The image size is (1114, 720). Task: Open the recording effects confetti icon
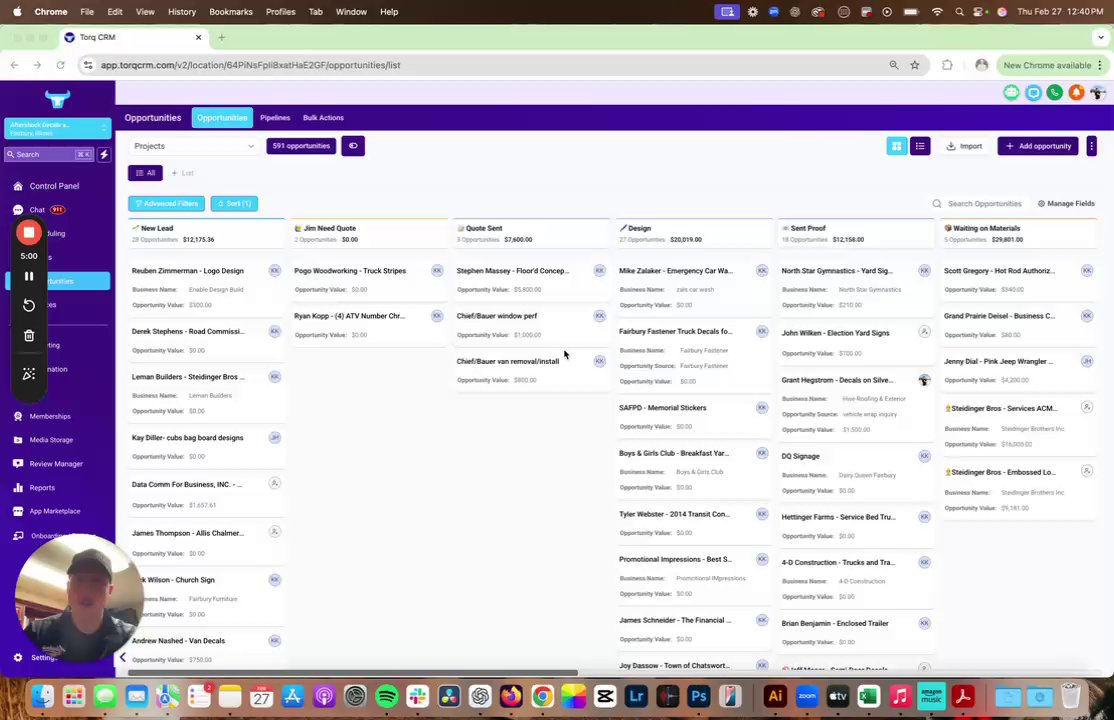[29, 373]
